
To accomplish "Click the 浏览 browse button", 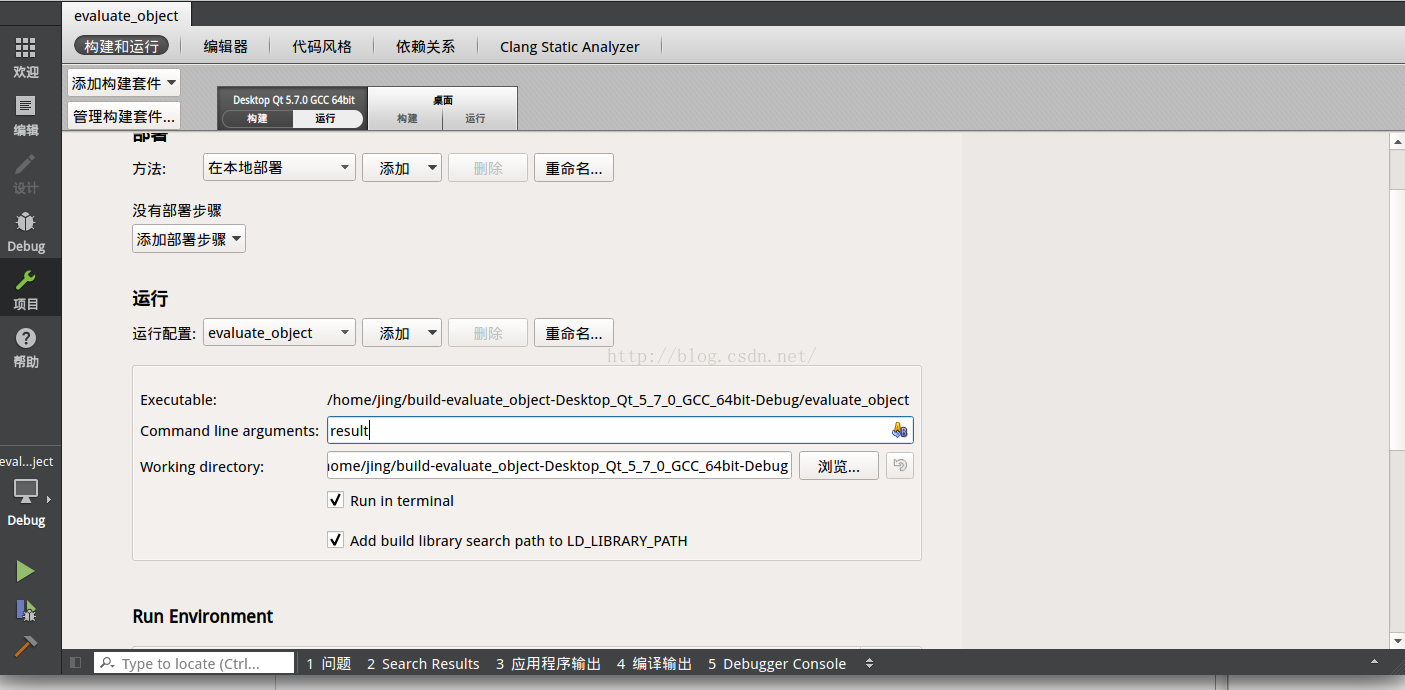I will (x=839, y=466).
